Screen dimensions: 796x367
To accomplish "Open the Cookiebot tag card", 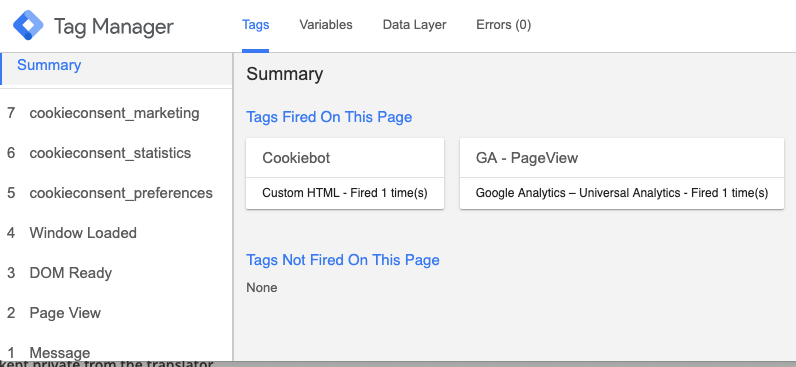I will [345, 173].
